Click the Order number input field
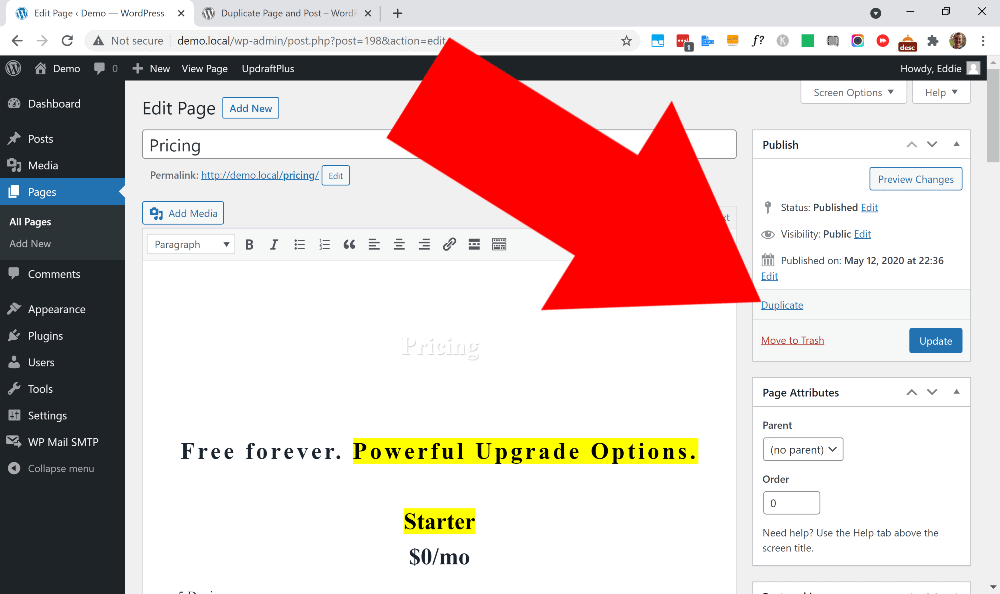 click(x=791, y=503)
